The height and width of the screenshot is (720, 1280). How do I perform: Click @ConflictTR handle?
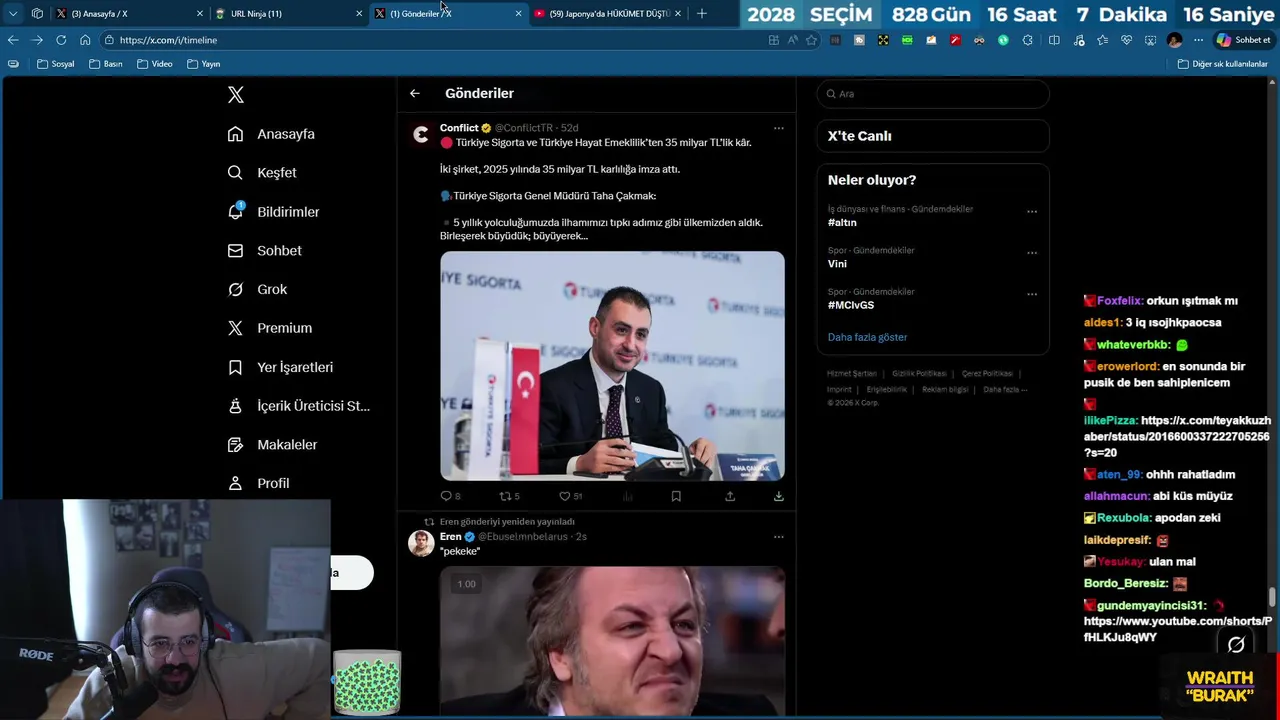(524, 128)
